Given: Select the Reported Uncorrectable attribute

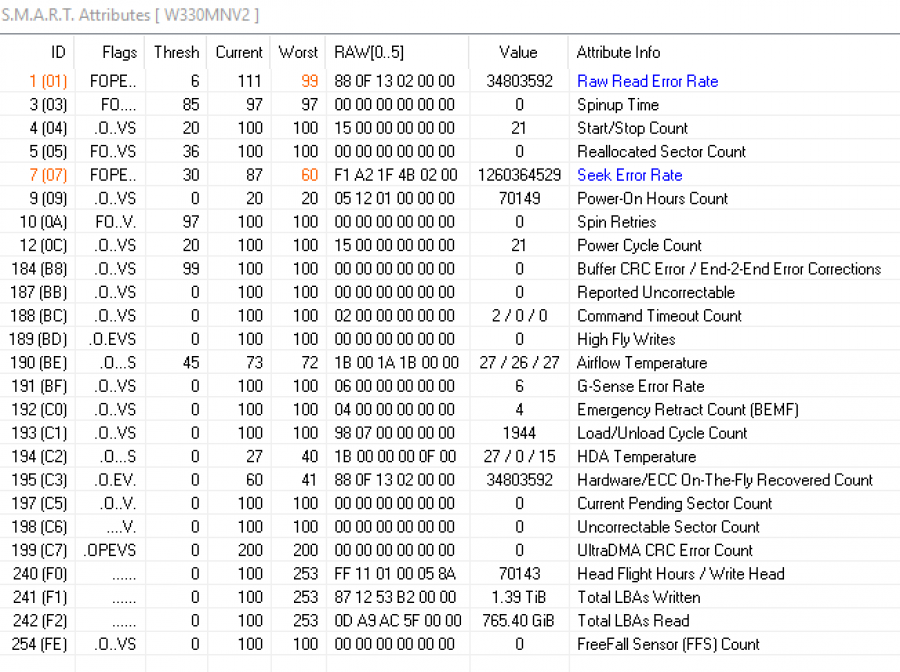Looking at the screenshot, I should 450,292.
